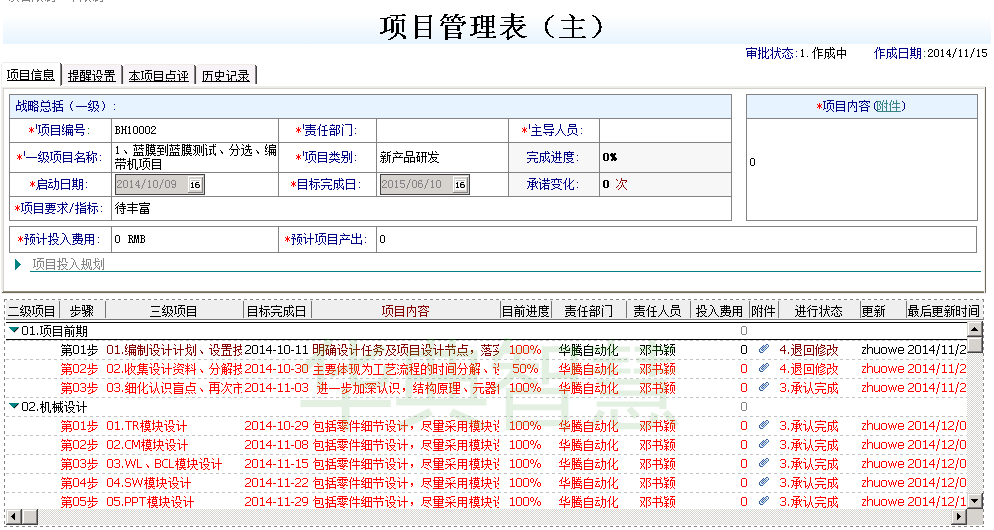
Task: Click the 责任部门 empty field
Action: click(442, 131)
